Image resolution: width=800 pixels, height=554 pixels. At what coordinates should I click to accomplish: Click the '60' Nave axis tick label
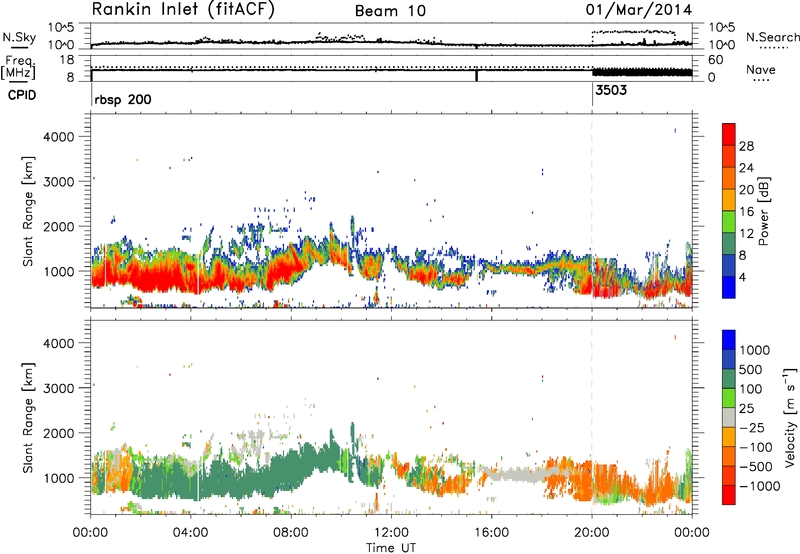click(x=716, y=60)
